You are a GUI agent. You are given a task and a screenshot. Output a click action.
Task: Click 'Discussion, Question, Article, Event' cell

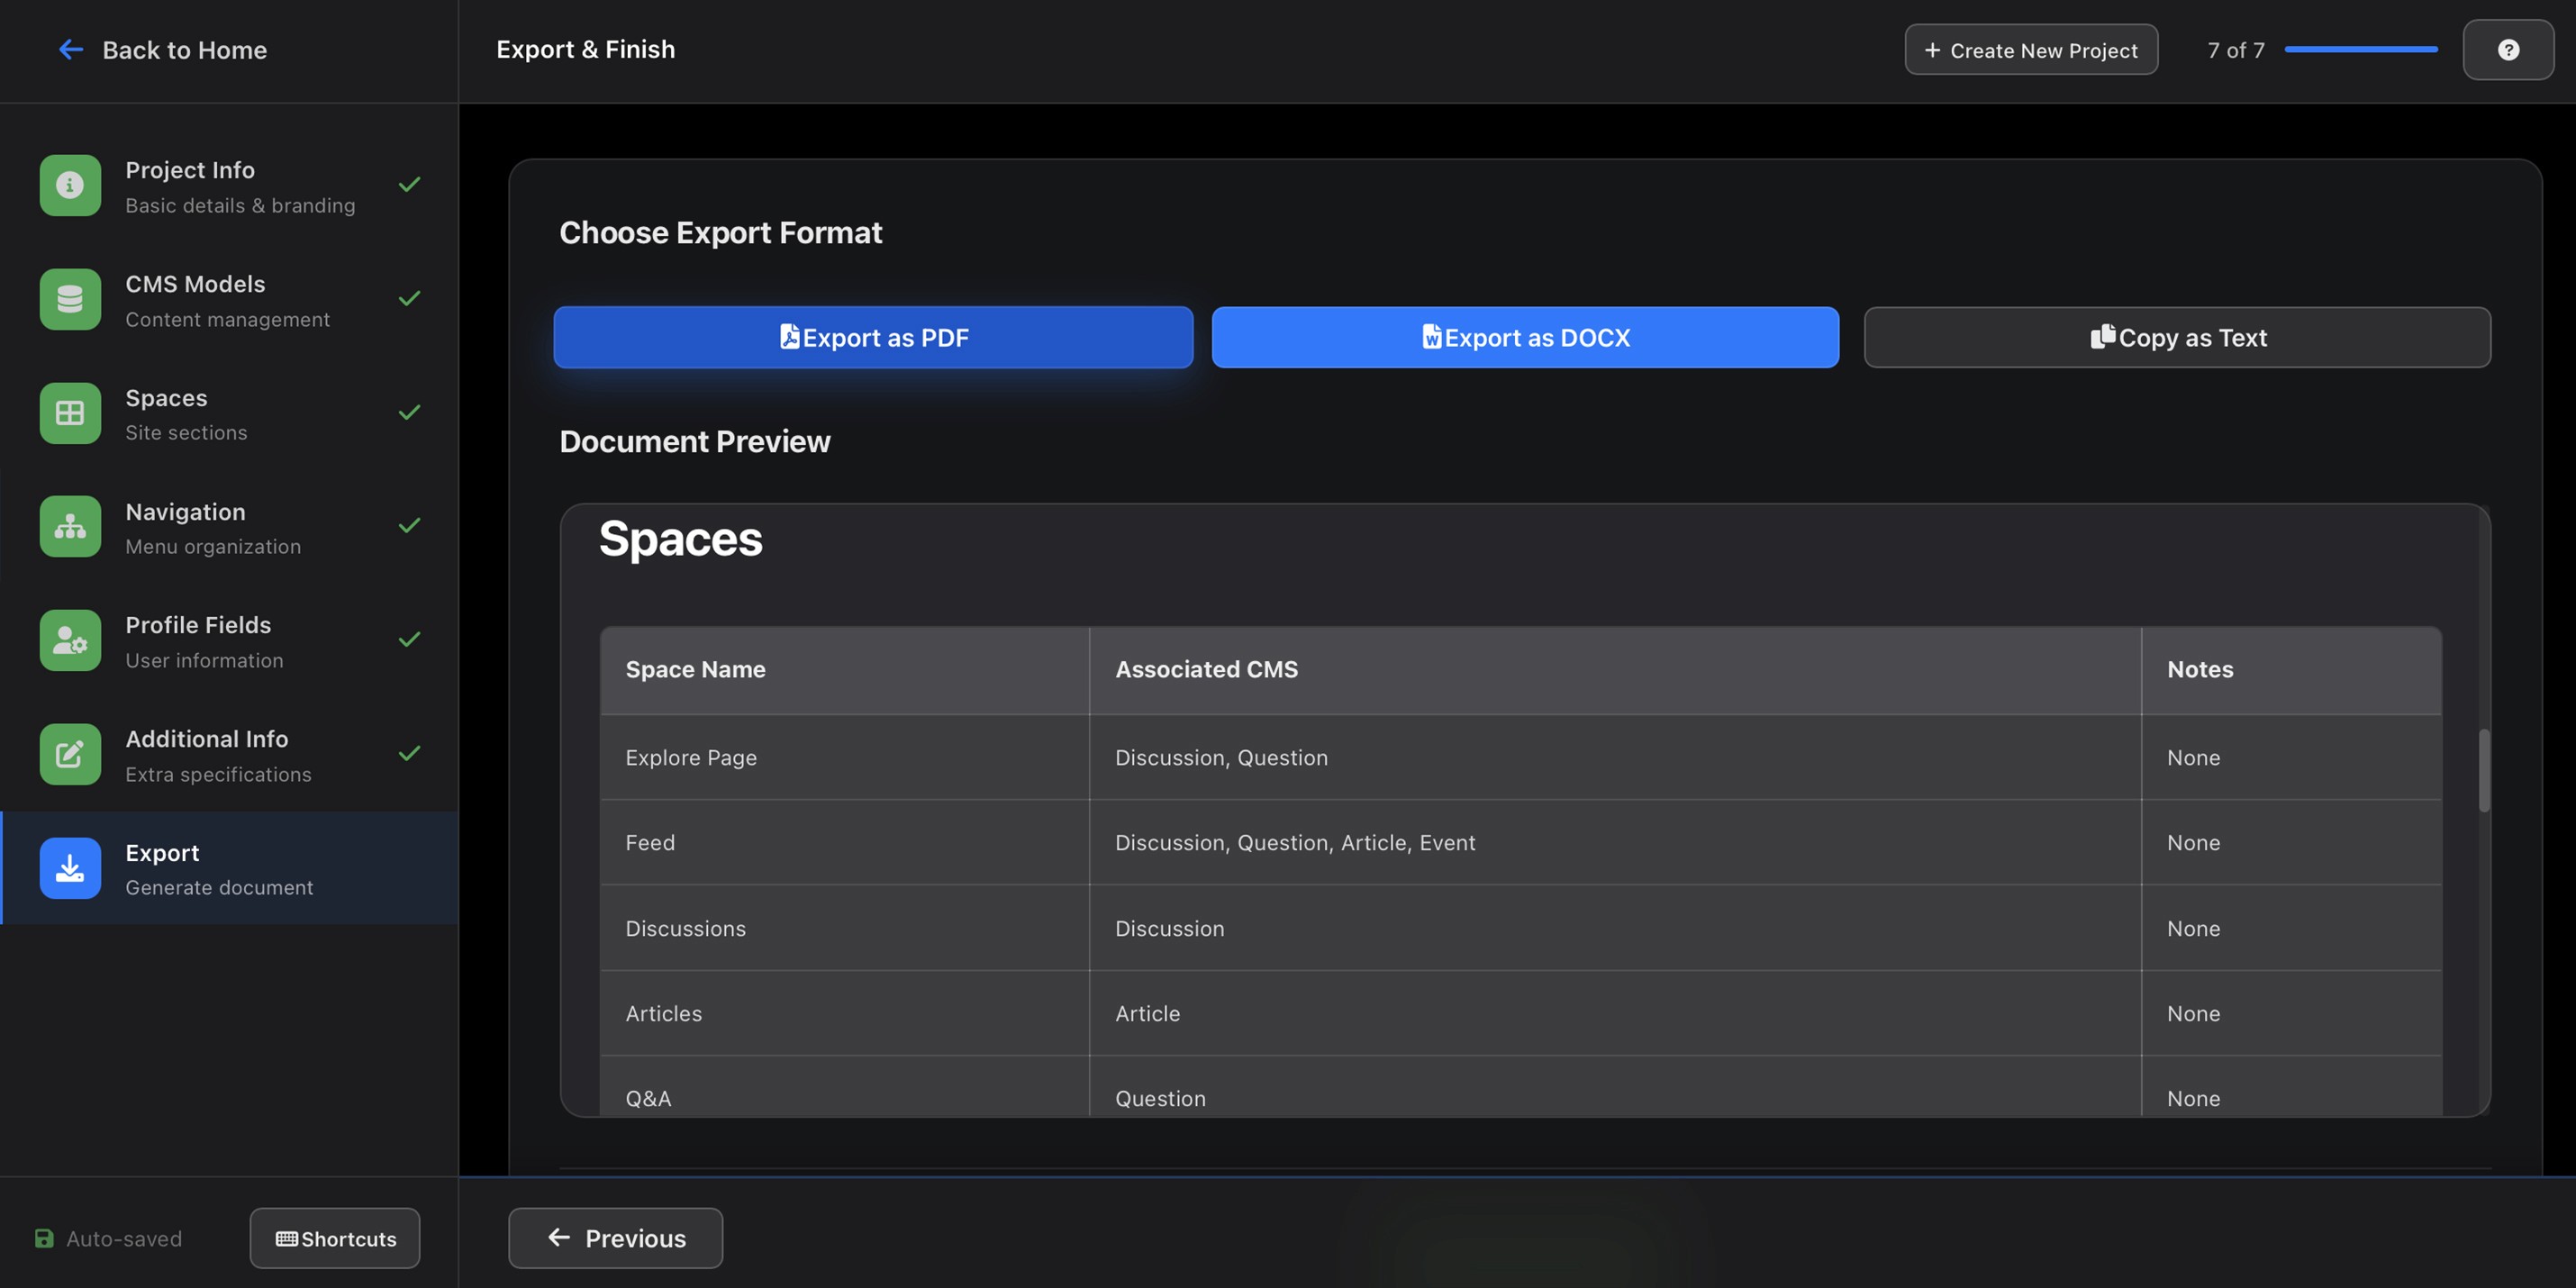coord(1615,842)
